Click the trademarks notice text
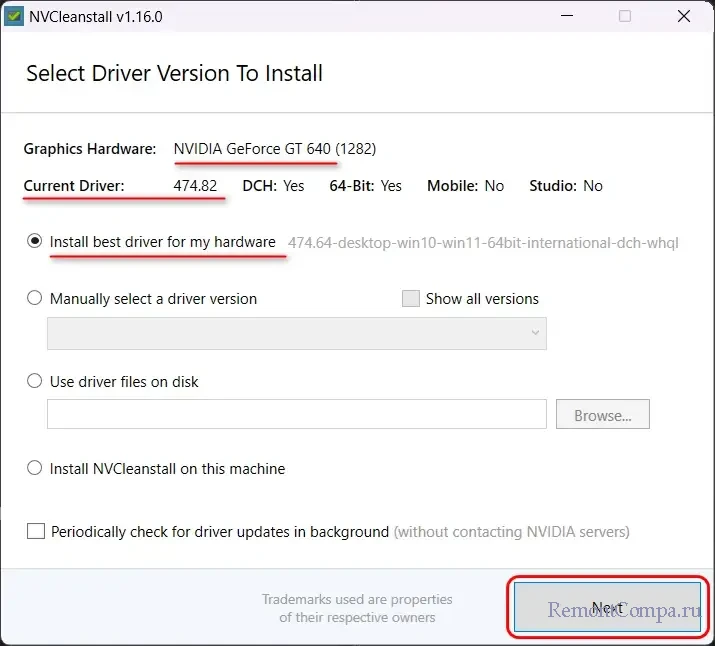715x646 pixels. 357,608
